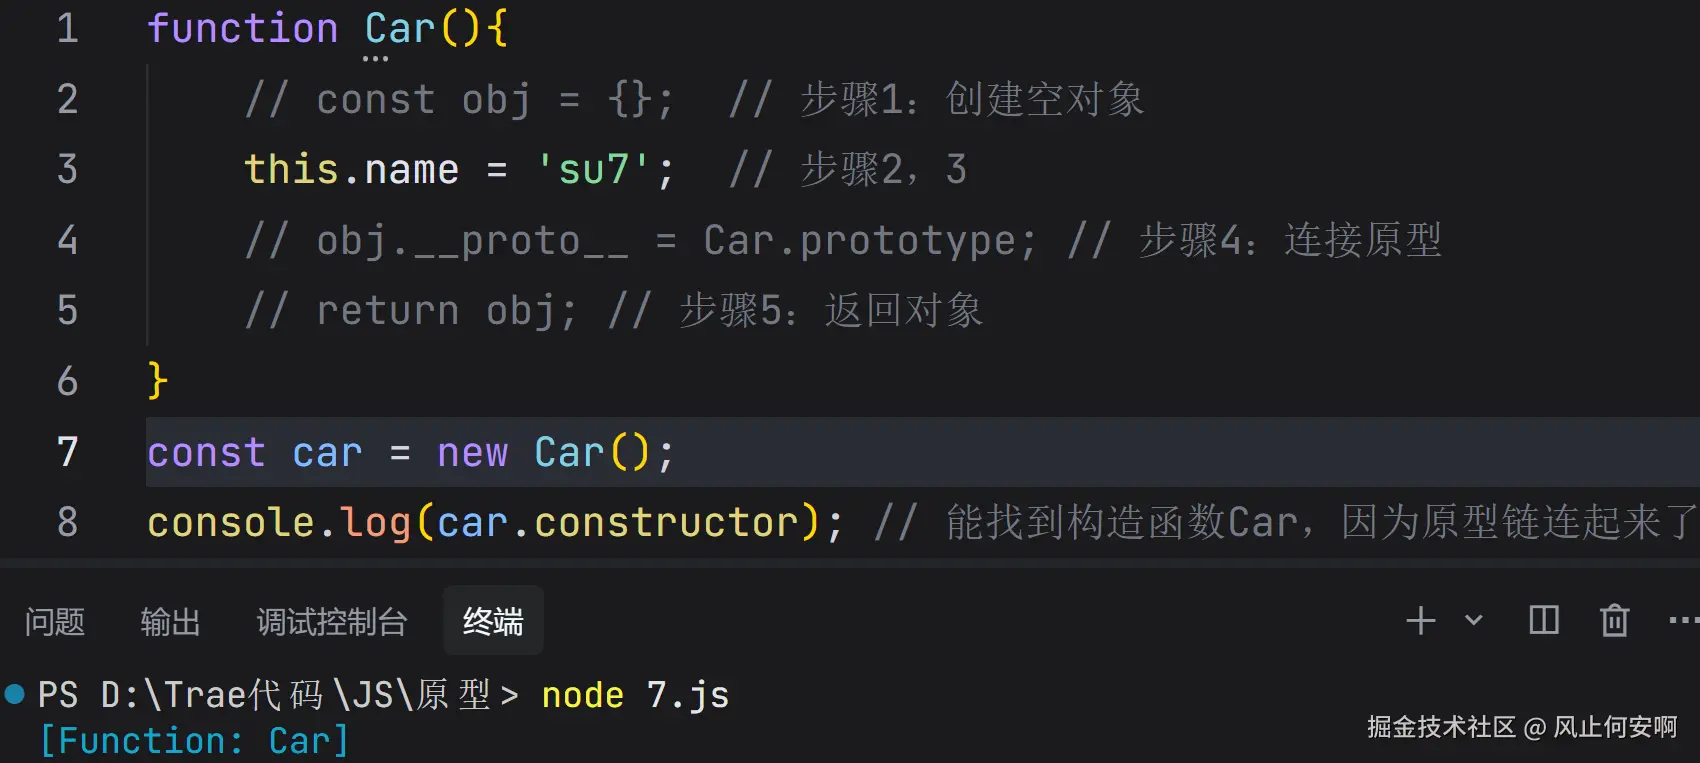This screenshot has width=1700, height=763.
Task: Open the panel's more actions ellipsis
Action: [x=1682, y=621]
